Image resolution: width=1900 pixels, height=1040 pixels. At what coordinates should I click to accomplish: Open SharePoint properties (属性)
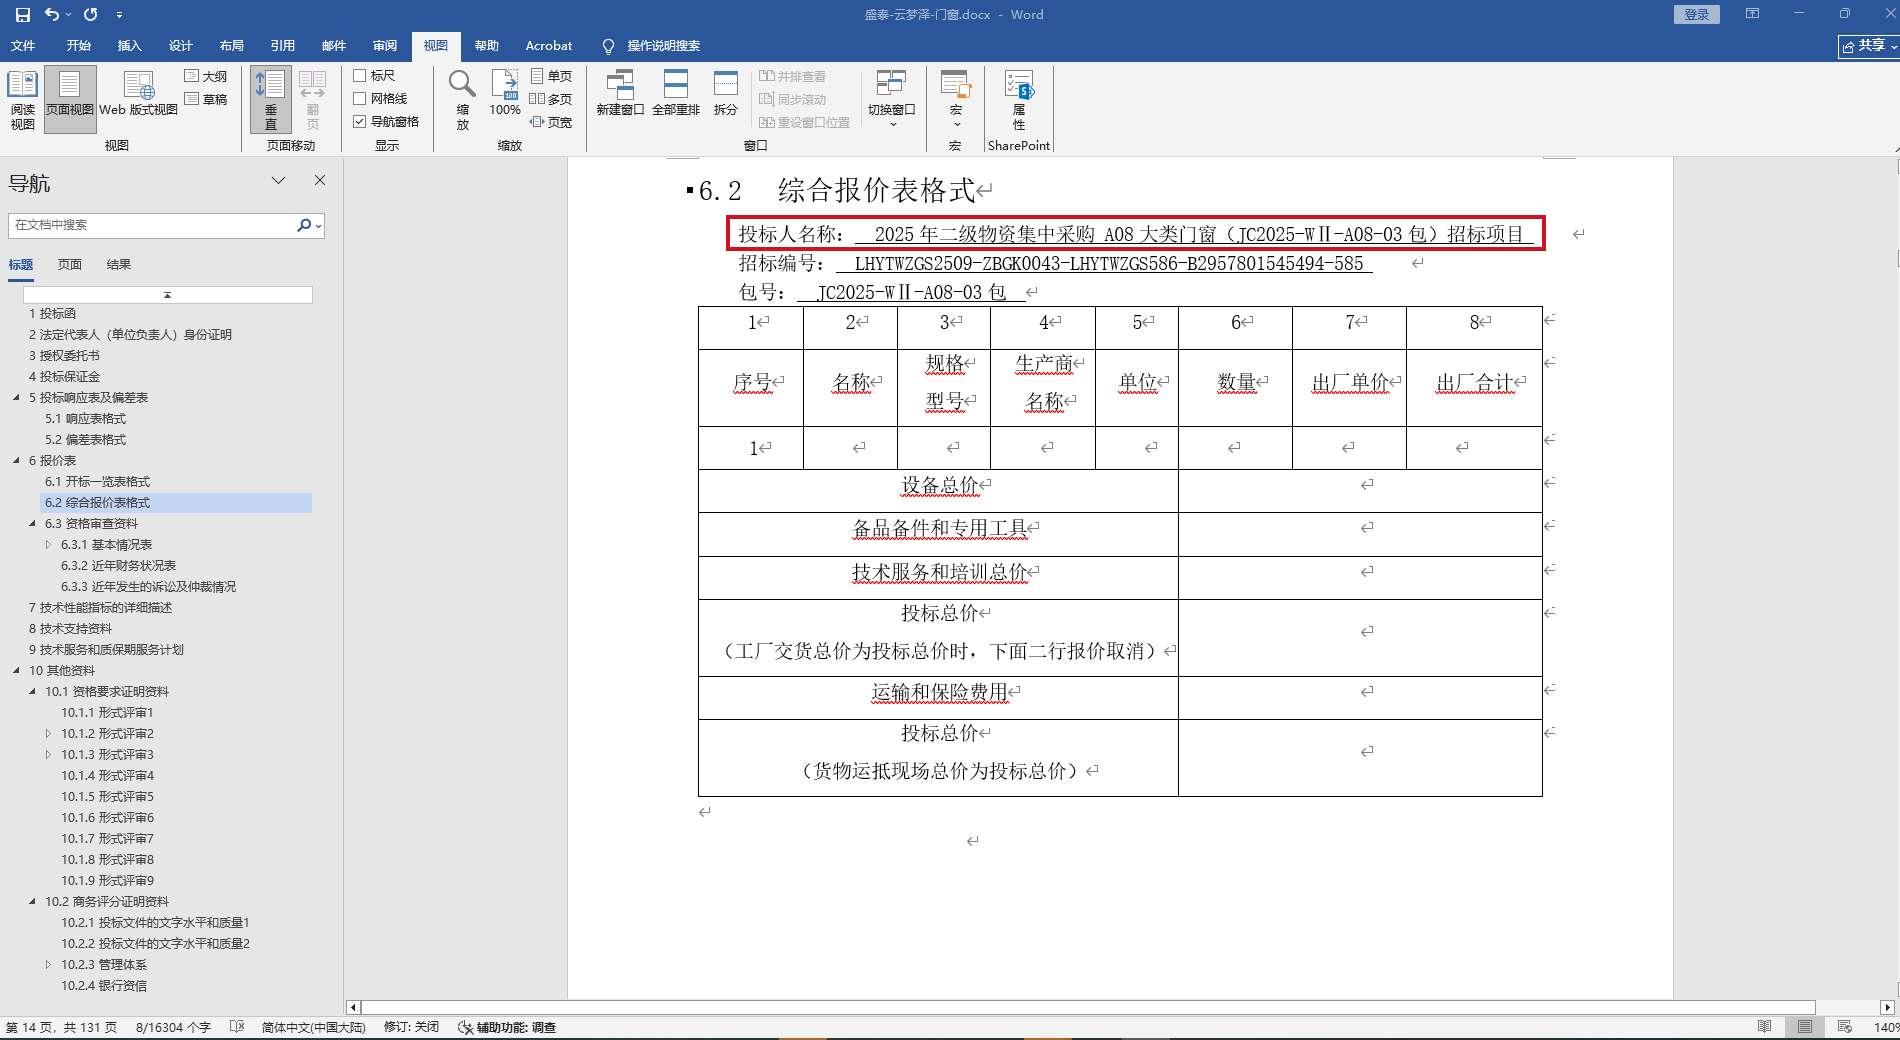pos(1019,100)
